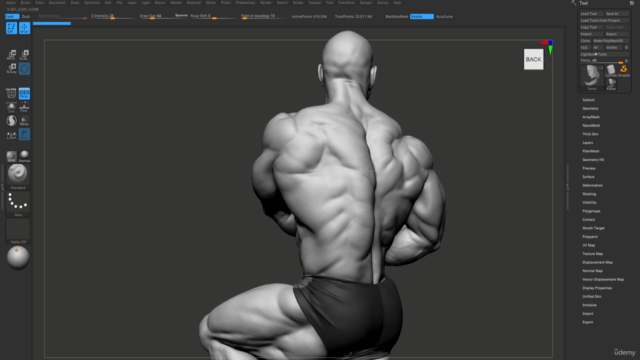Viewport: 640px width, 360px height.
Task: Open the Brush menu
Action: [25, 2]
